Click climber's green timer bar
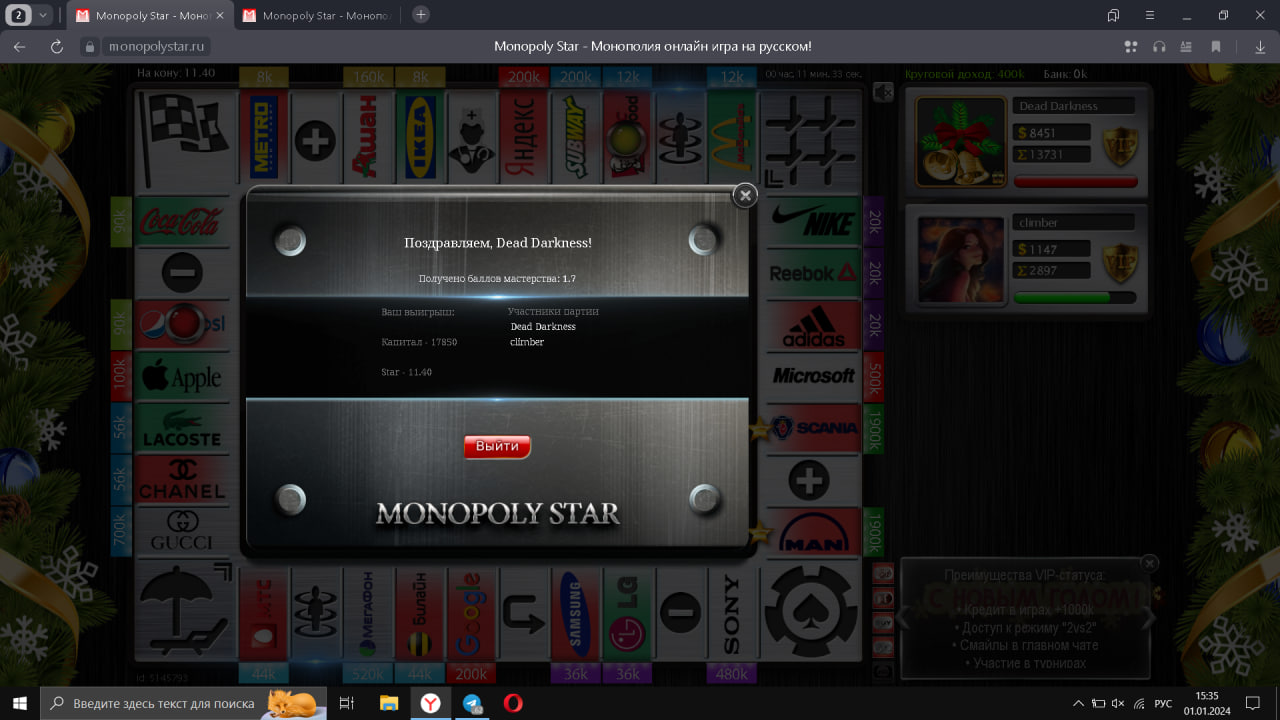 point(1075,298)
